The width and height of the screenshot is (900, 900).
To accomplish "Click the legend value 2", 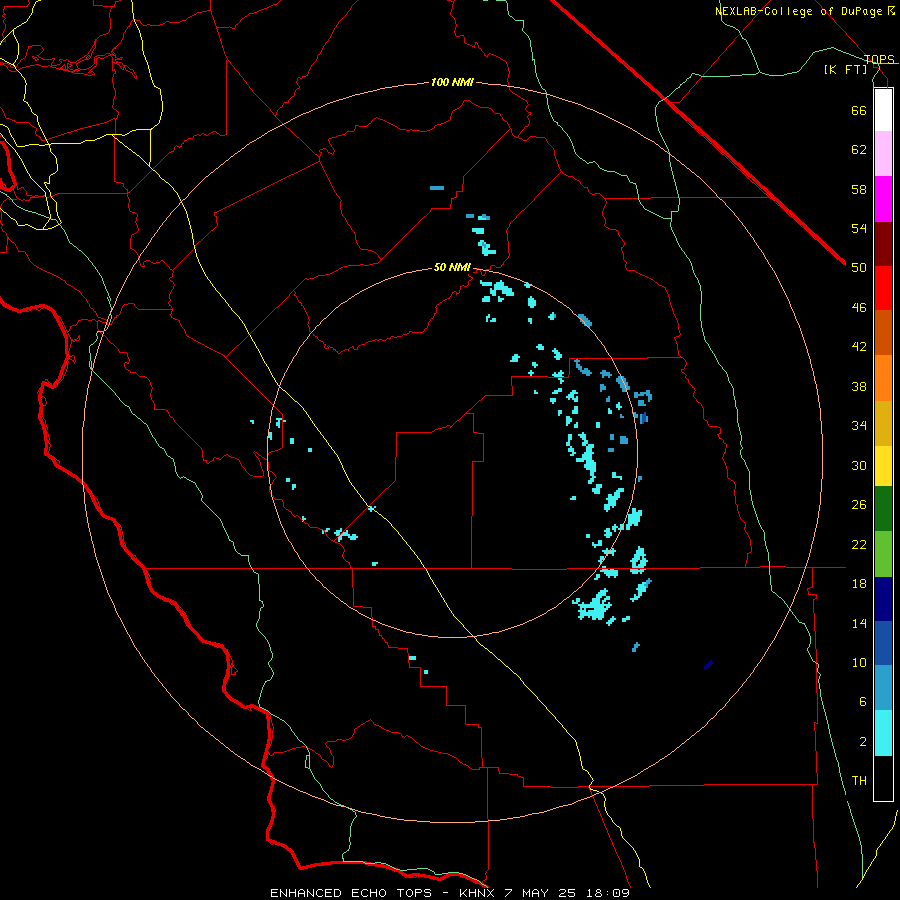I will click(863, 742).
